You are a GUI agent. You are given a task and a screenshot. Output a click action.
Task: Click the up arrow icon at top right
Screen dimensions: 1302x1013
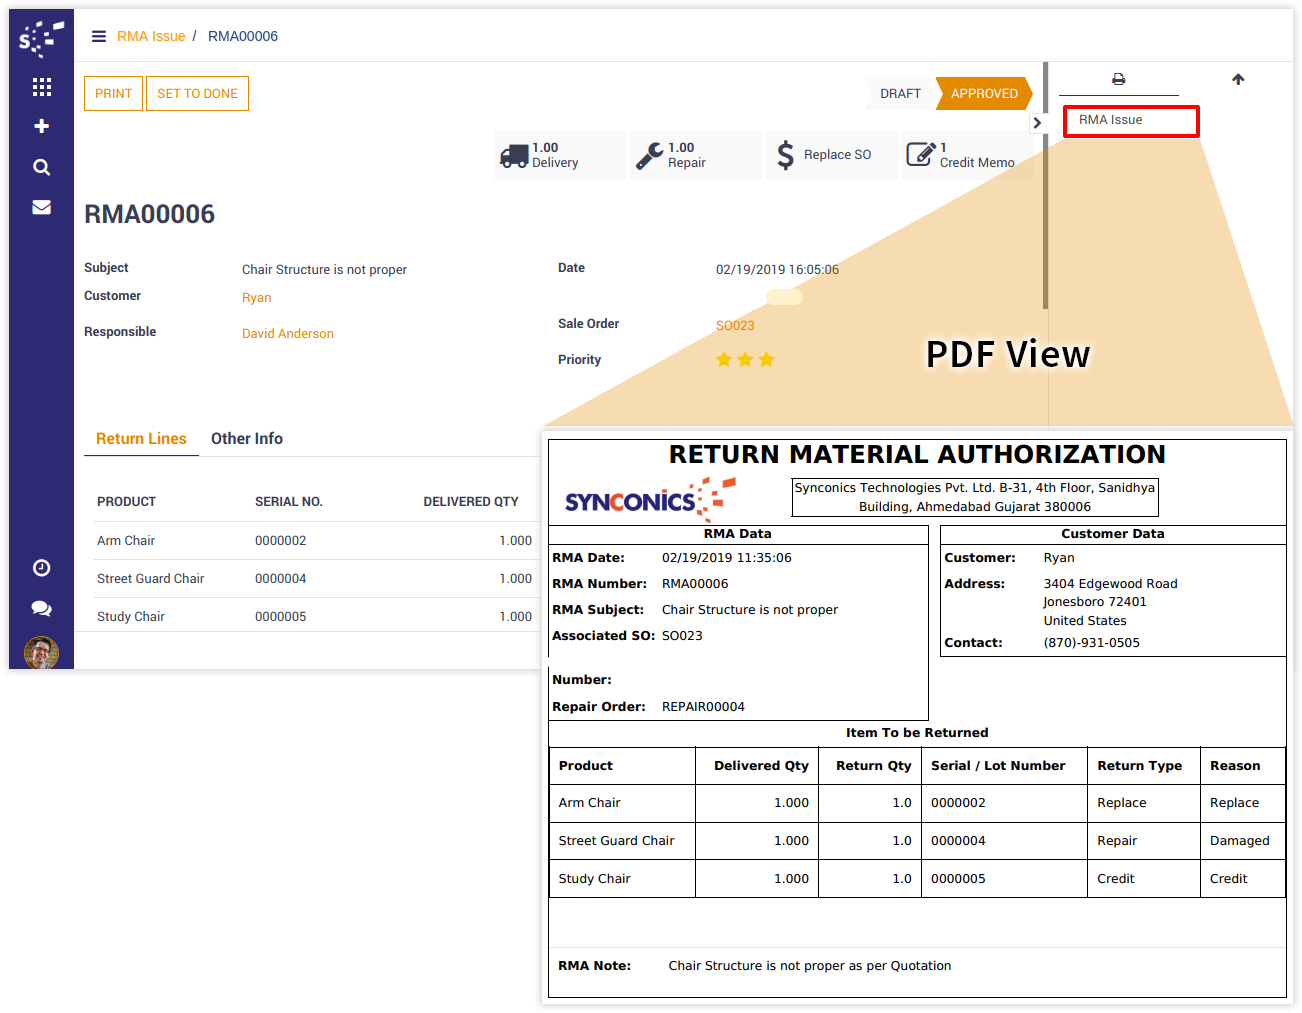(1238, 79)
